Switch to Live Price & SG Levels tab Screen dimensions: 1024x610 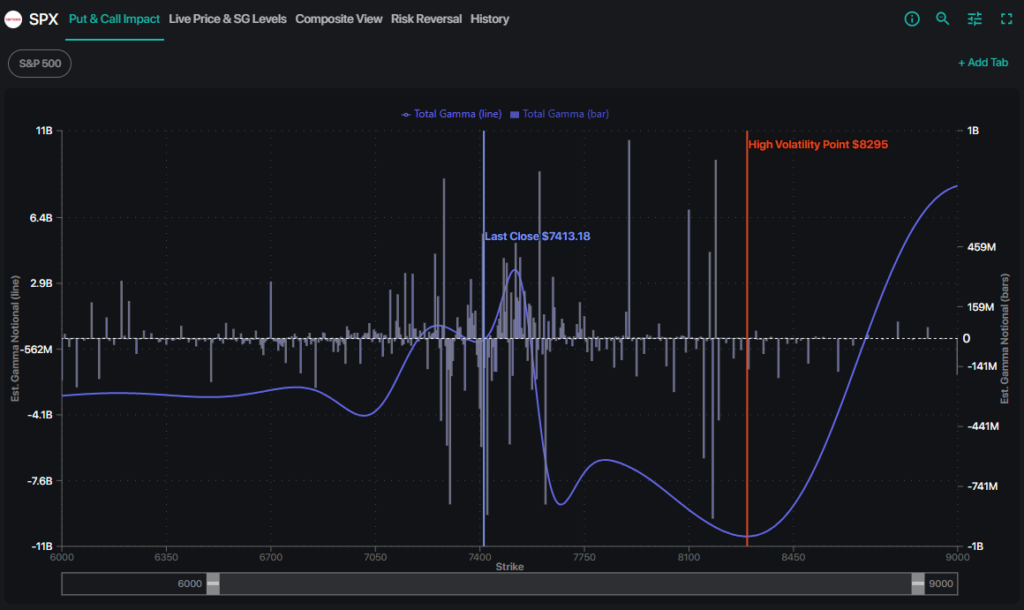[227, 19]
